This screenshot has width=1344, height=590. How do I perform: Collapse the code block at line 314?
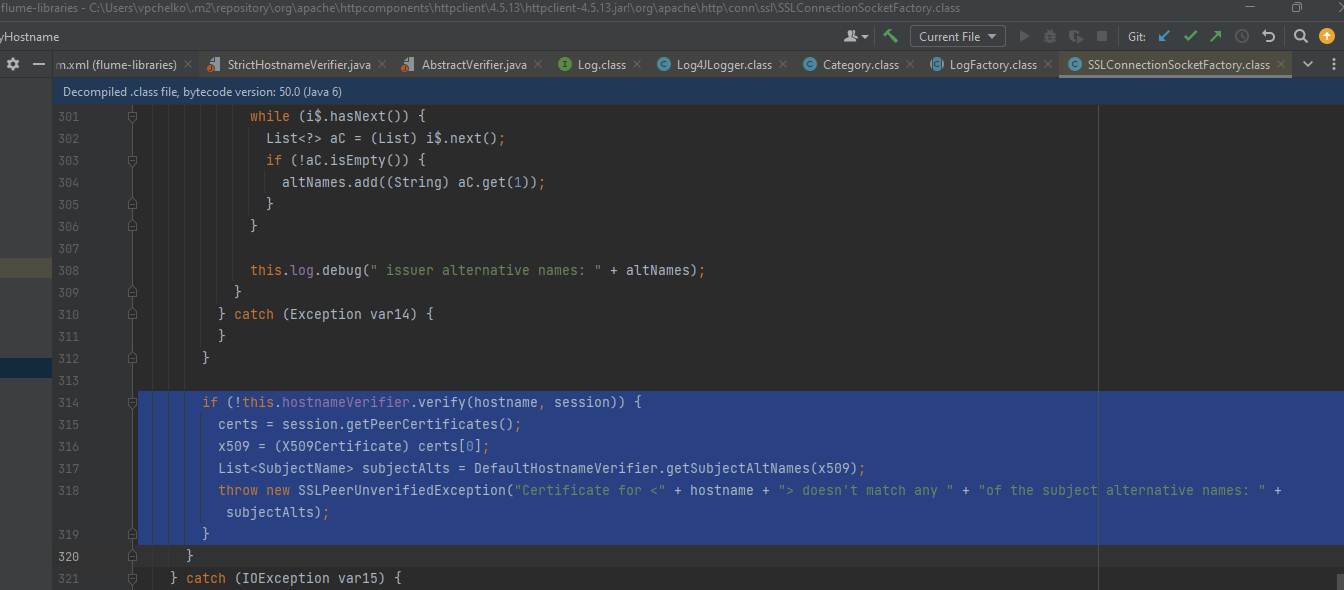pyautogui.click(x=131, y=402)
